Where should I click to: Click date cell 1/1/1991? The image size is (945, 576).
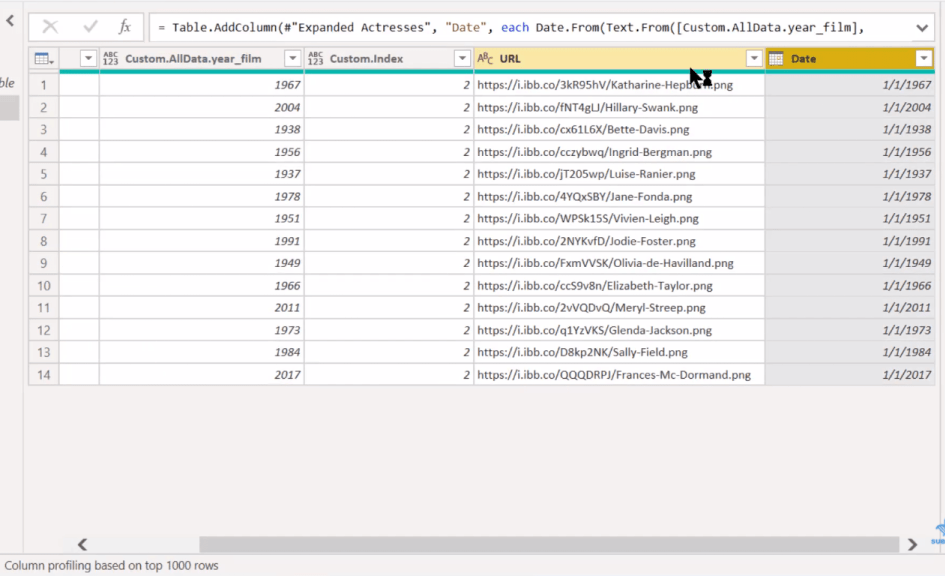click(x=850, y=241)
